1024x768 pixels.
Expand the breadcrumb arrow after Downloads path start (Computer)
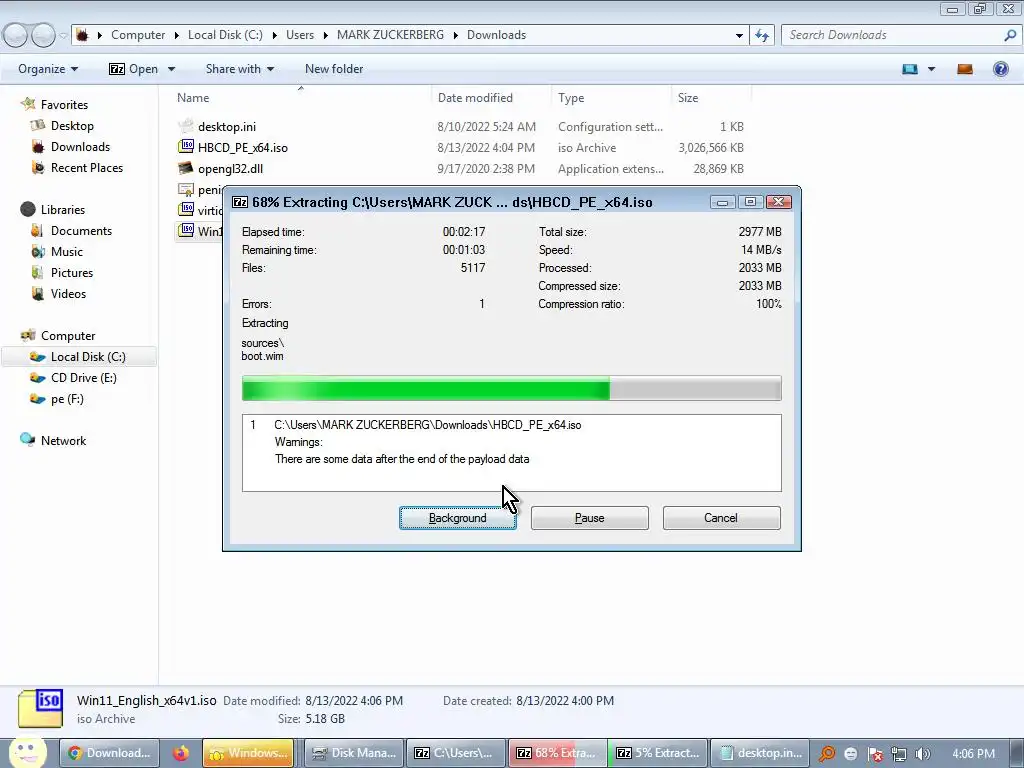pos(176,35)
